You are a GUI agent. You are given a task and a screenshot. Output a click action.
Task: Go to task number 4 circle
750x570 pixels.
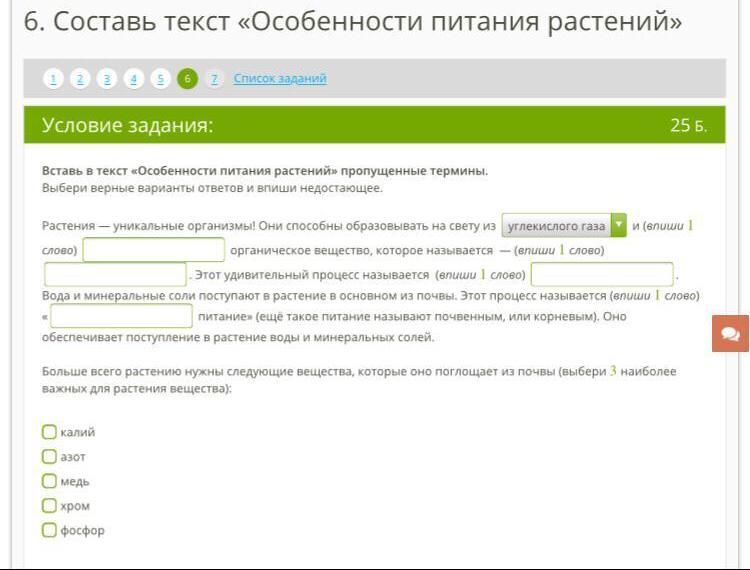tap(134, 79)
